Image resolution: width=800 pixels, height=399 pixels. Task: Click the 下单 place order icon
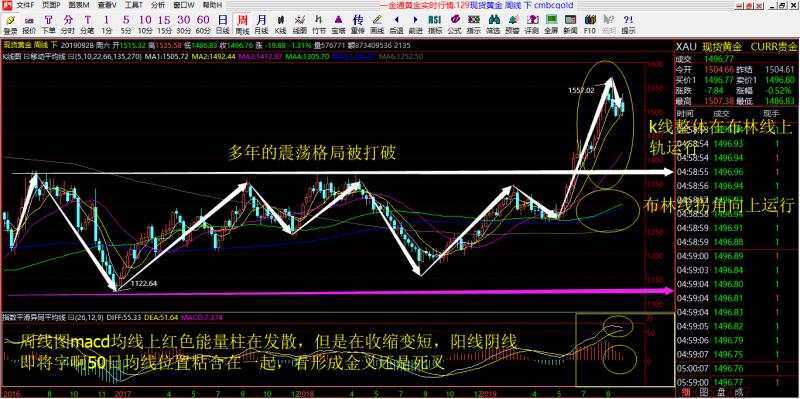coord(48,24)
